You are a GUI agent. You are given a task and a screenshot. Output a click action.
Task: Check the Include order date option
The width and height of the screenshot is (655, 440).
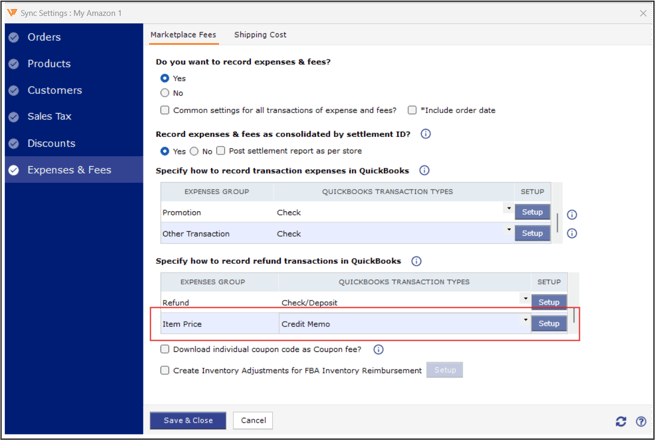pos(412,110)
